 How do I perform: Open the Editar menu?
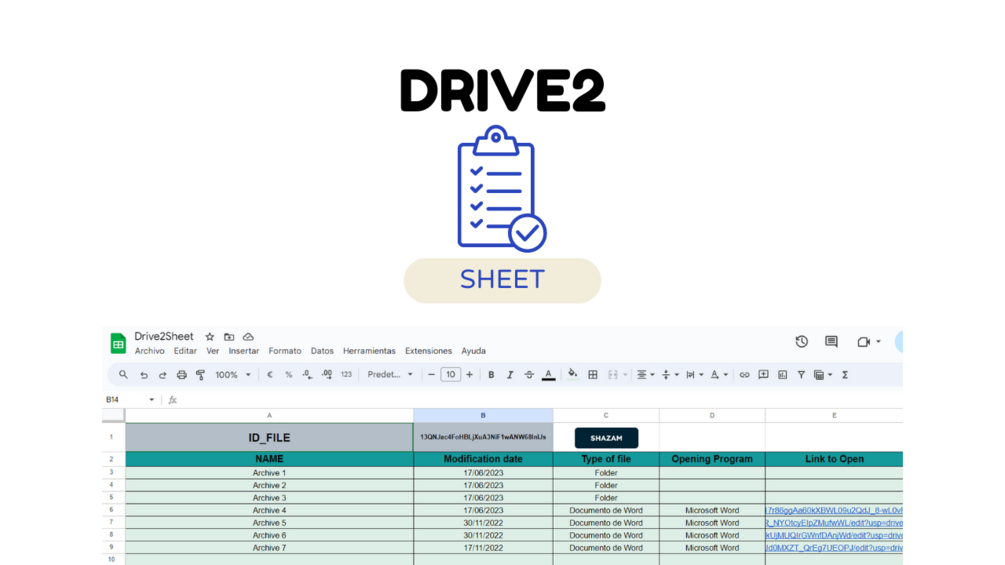point(185,351)
